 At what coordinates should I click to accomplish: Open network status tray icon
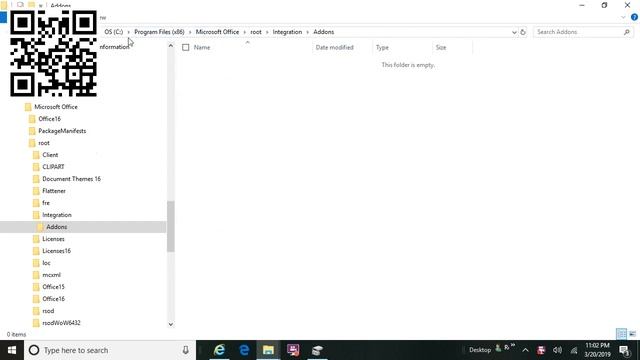pyautogui.click(x=574, y=350)
